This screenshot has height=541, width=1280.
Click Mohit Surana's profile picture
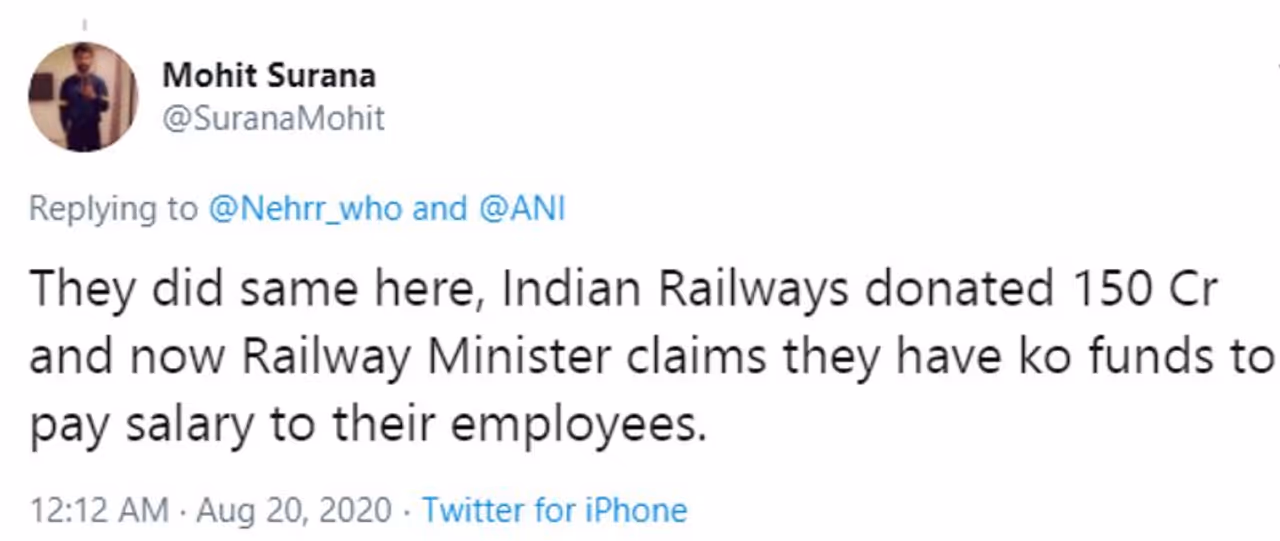point(83,97)
